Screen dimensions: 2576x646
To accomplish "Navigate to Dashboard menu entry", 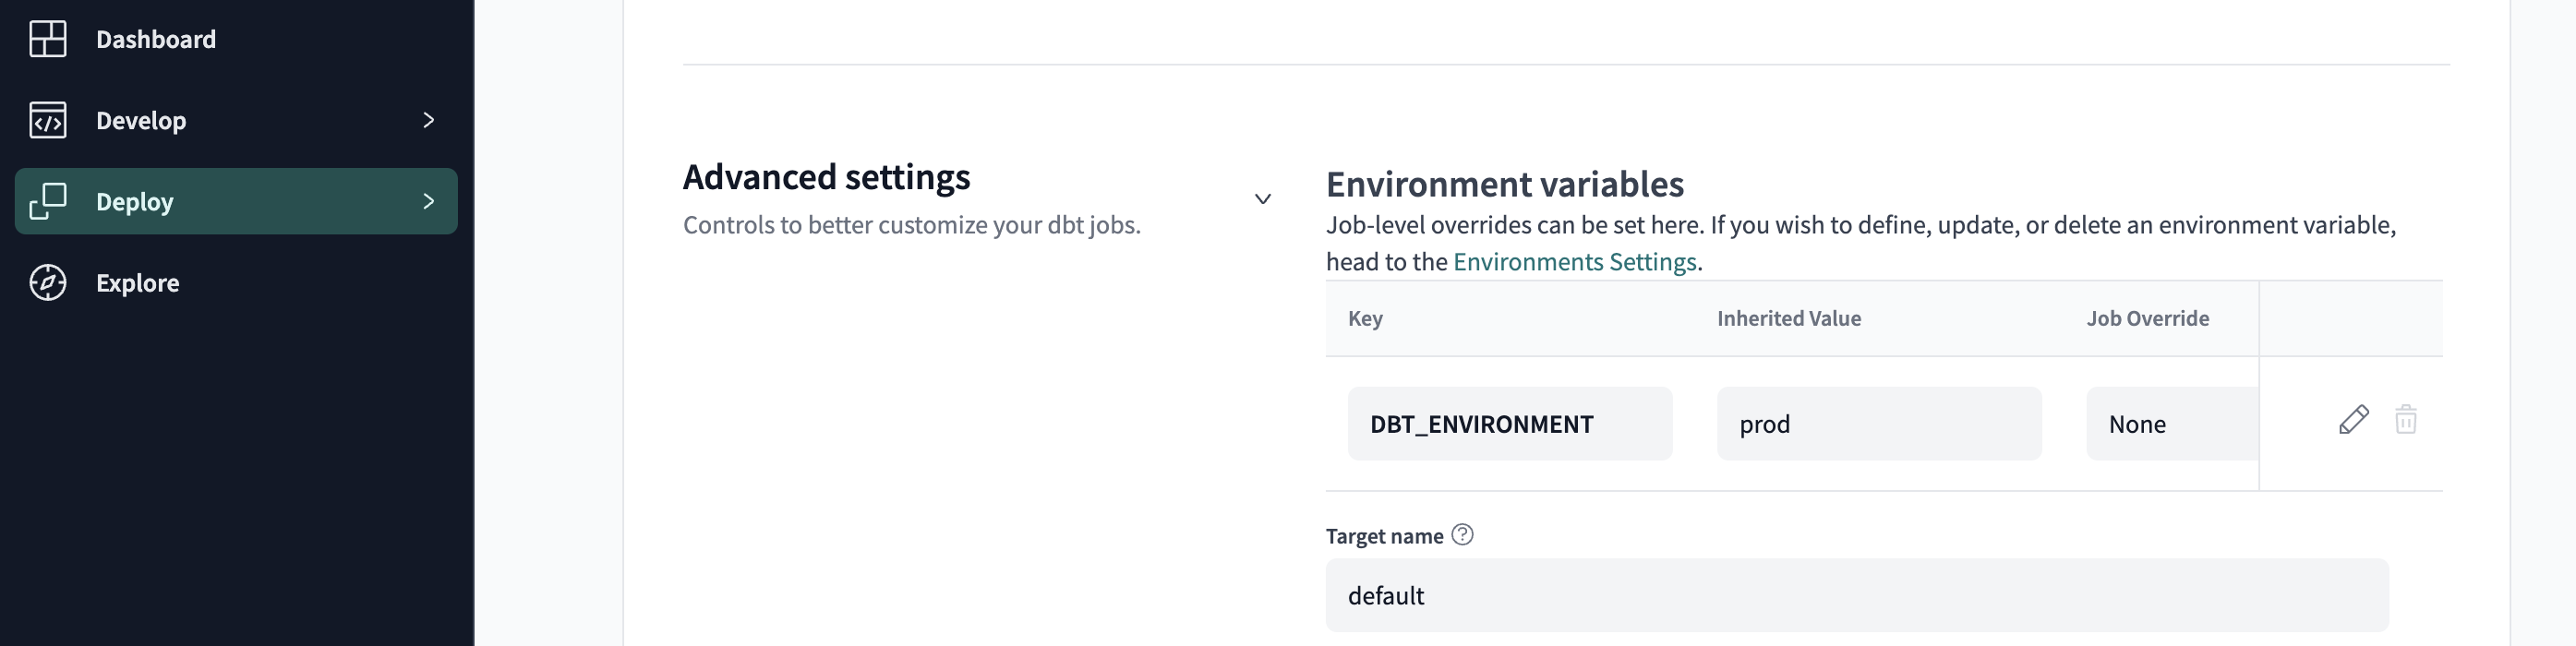I will (x=155, y=39).
